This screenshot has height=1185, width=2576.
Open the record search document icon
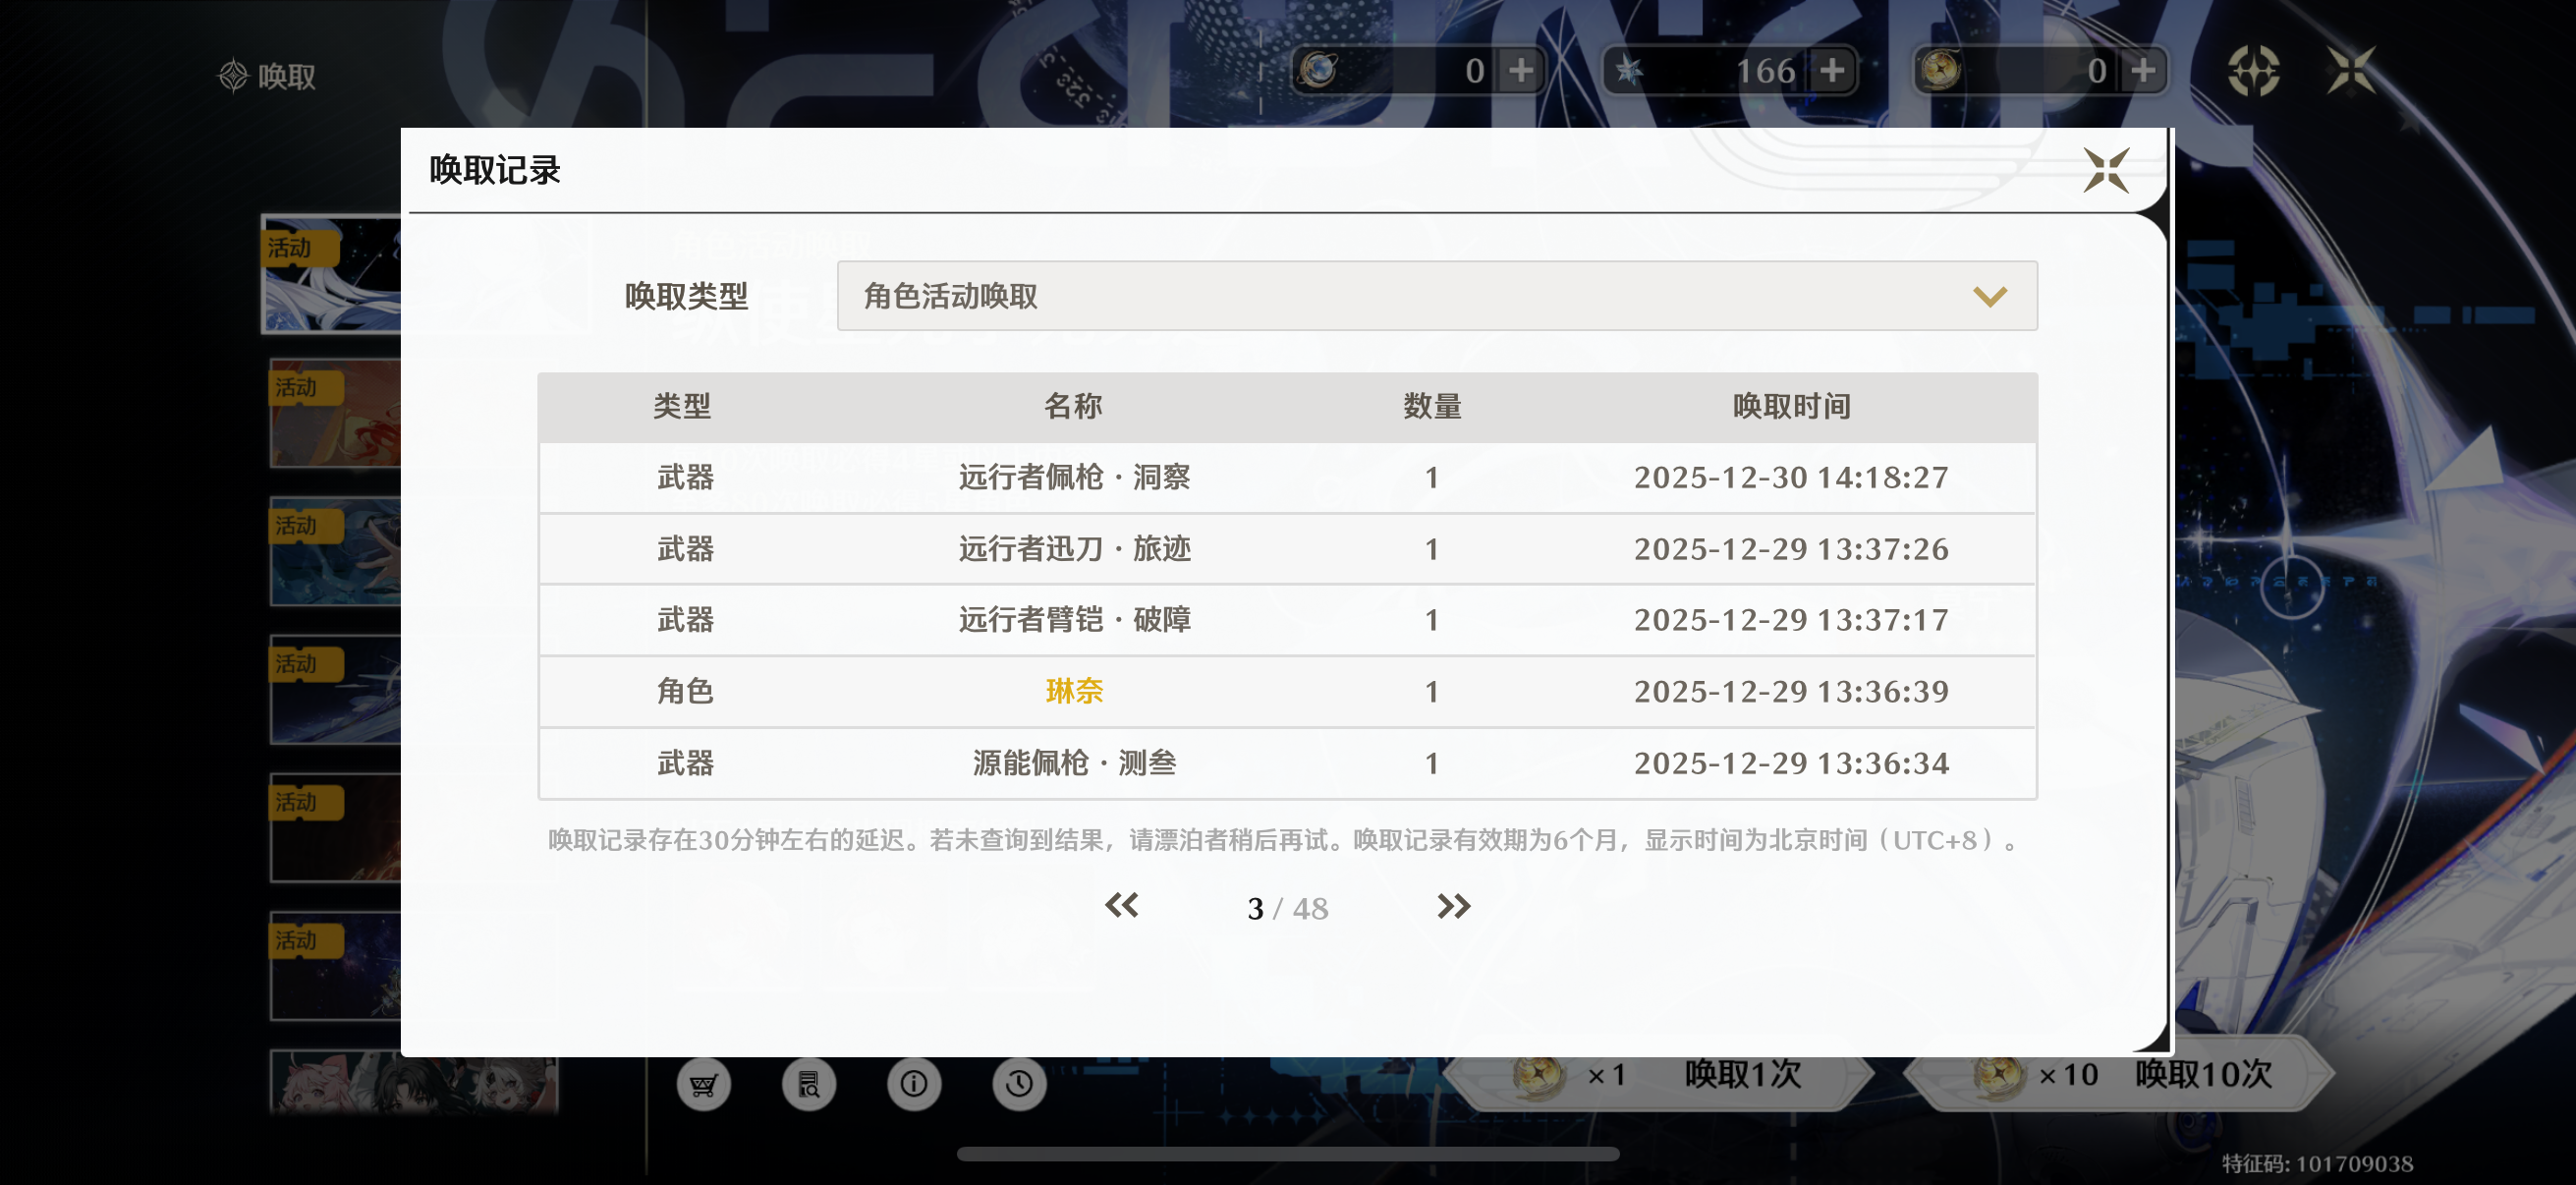808,1084
